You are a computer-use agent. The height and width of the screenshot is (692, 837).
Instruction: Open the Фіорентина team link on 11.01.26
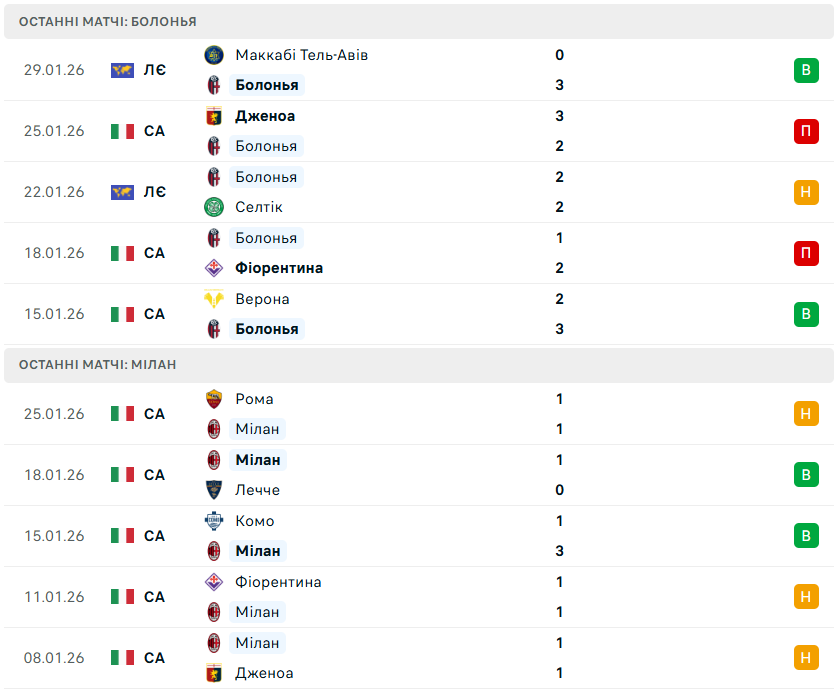[278, 582]
